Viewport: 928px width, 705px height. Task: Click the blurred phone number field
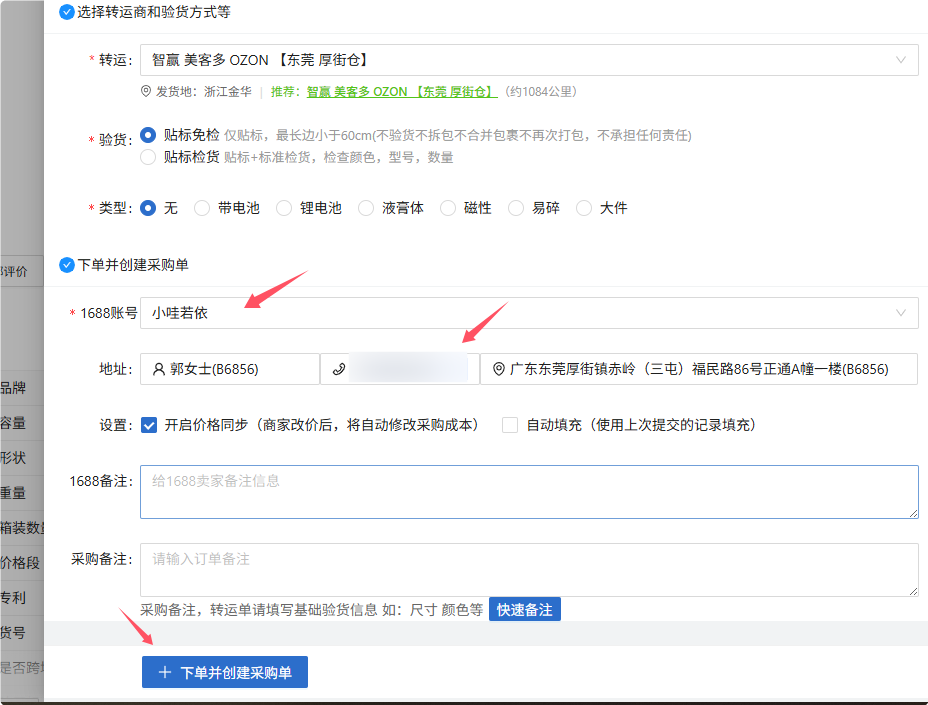[x=400, y=369]
